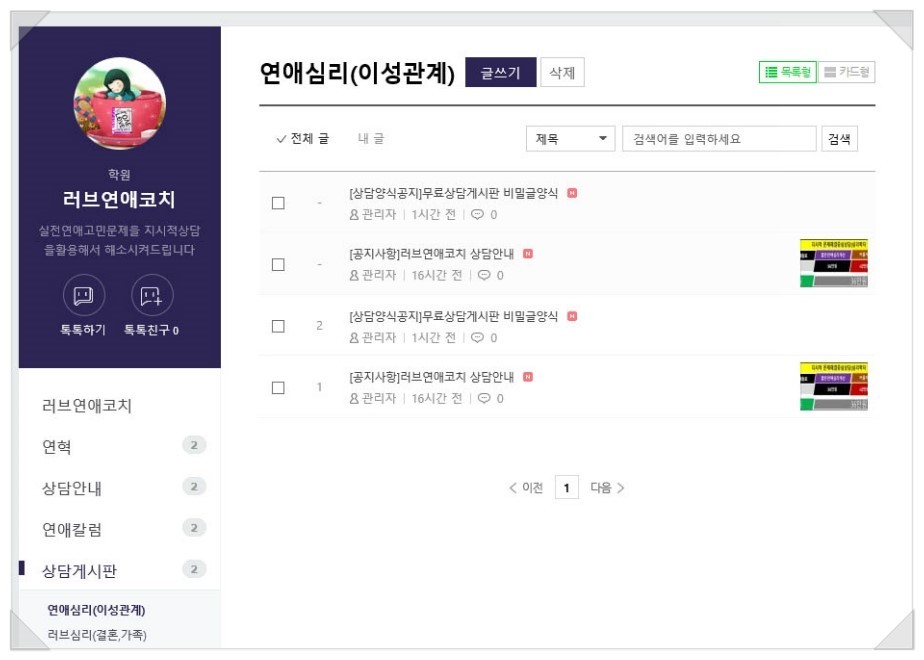Go to previous page with 이전 arrow
The image size is (924, 660).
pos(526,487)
